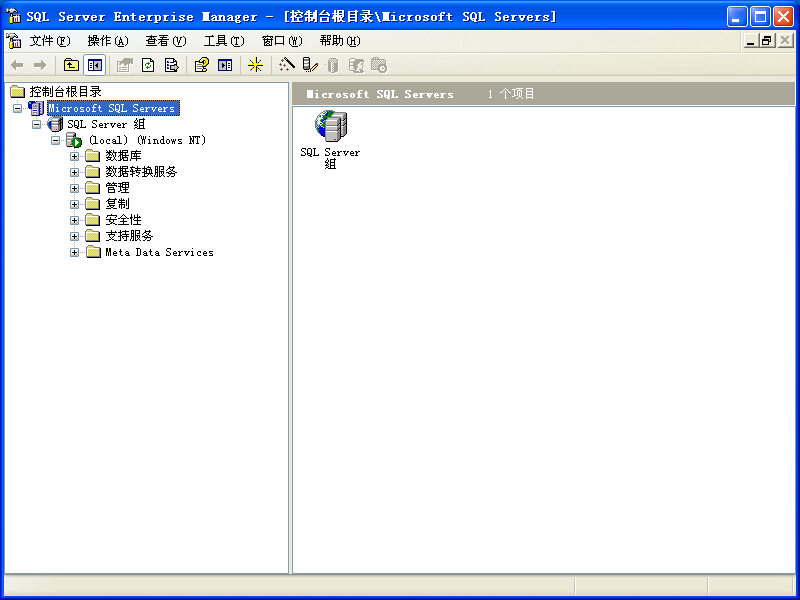Image resolution: width=800 pixels, height=600 pixels.
Task: Toggle the show/hide action pane icon
Action: [x=225, y=65]
